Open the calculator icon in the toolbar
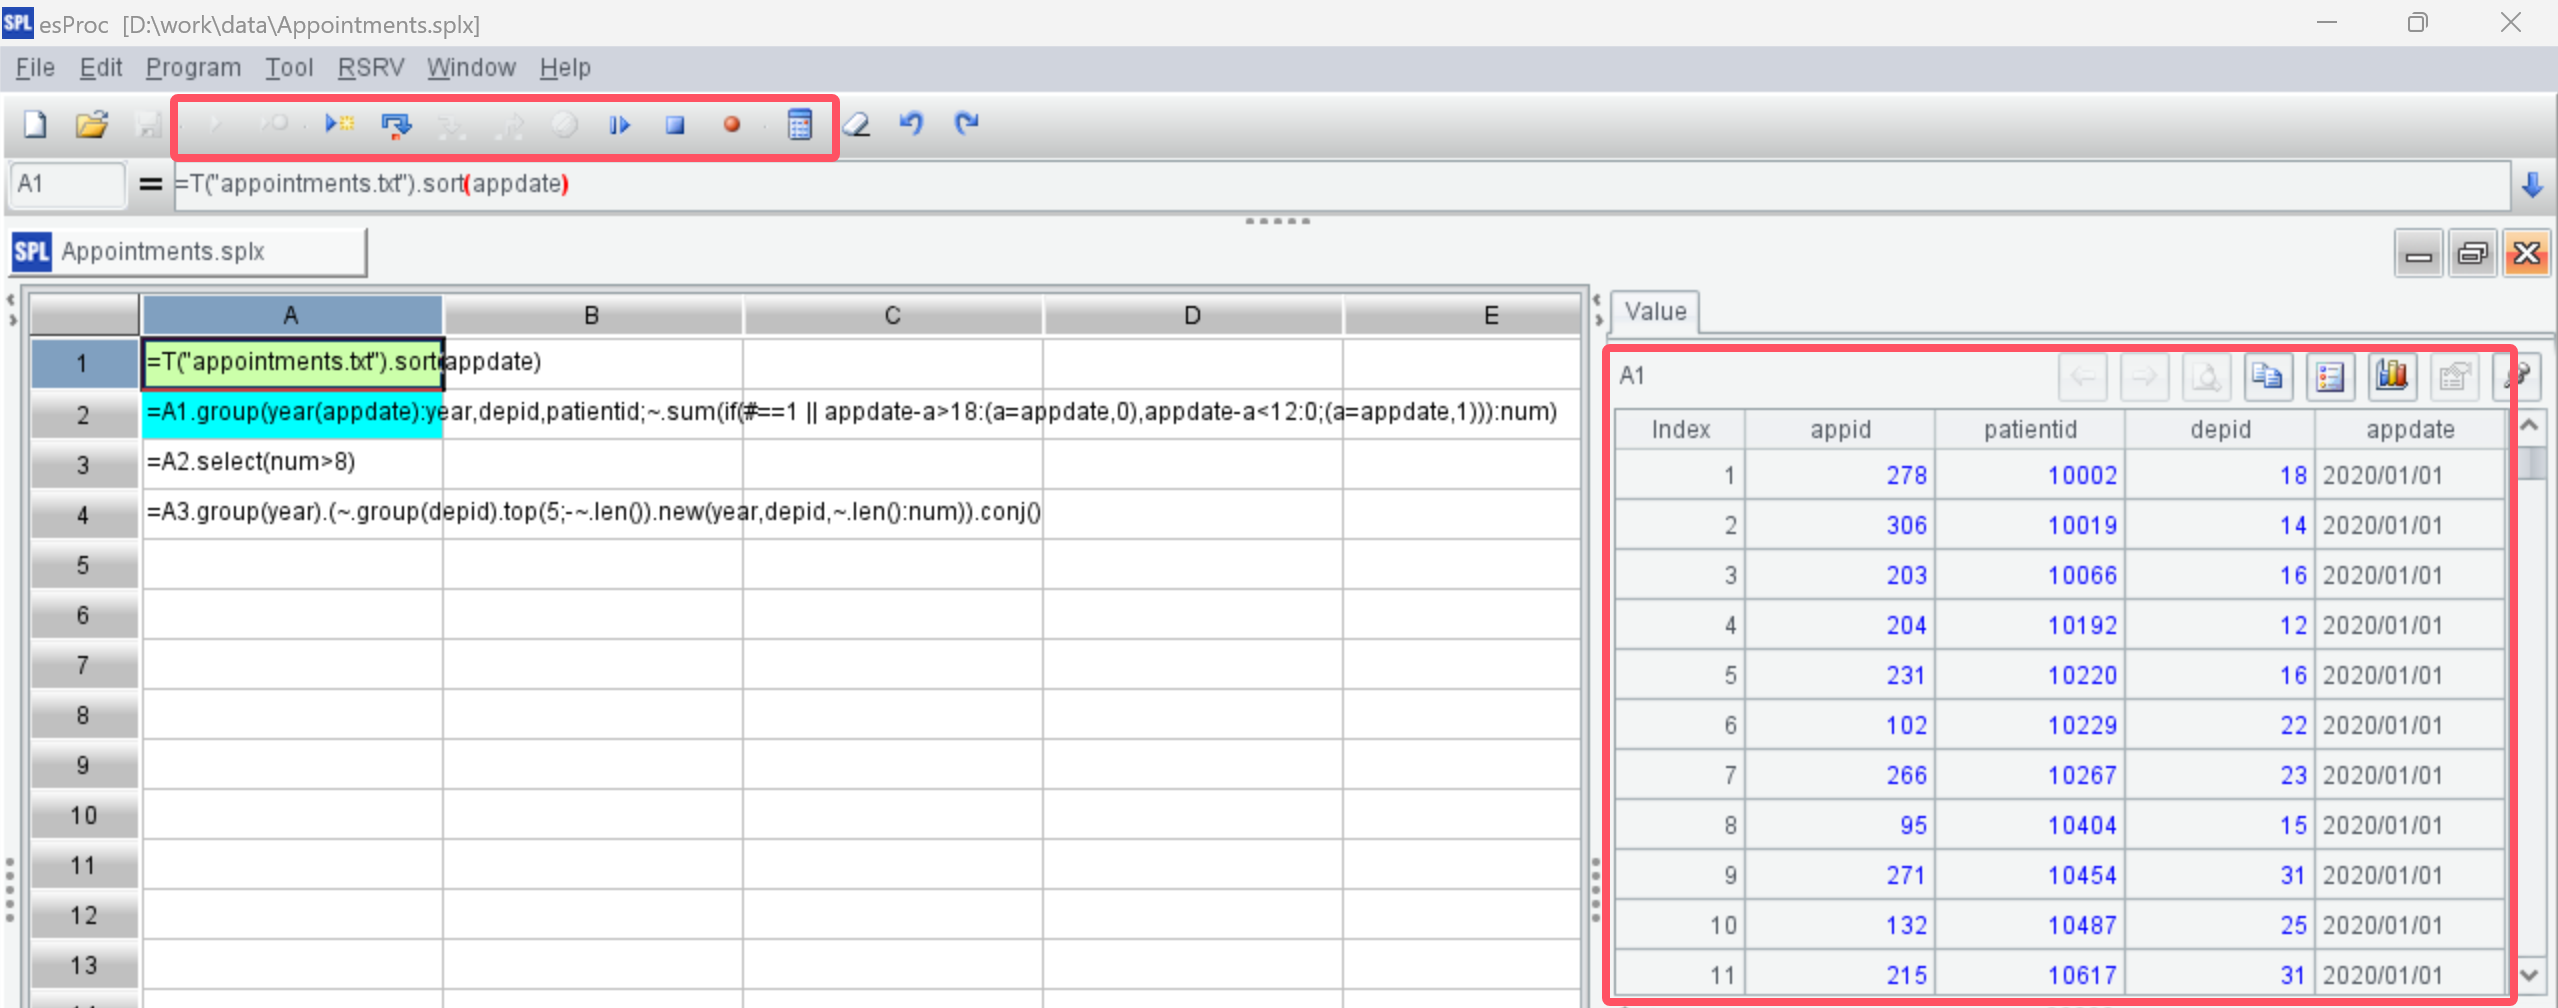The width and height of the screenshot is (2558, 1008). (799, 125)
